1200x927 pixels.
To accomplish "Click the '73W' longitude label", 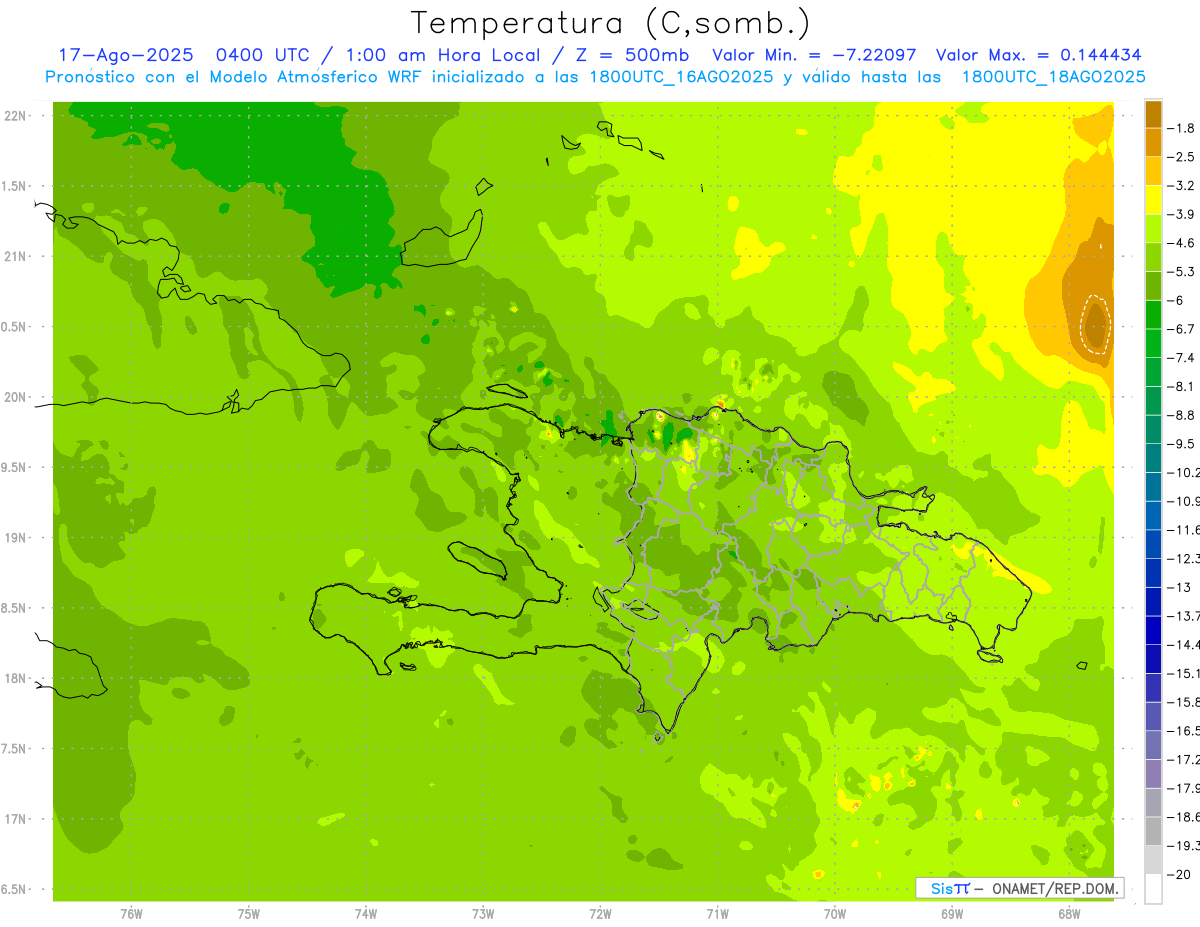I will 483,914.
